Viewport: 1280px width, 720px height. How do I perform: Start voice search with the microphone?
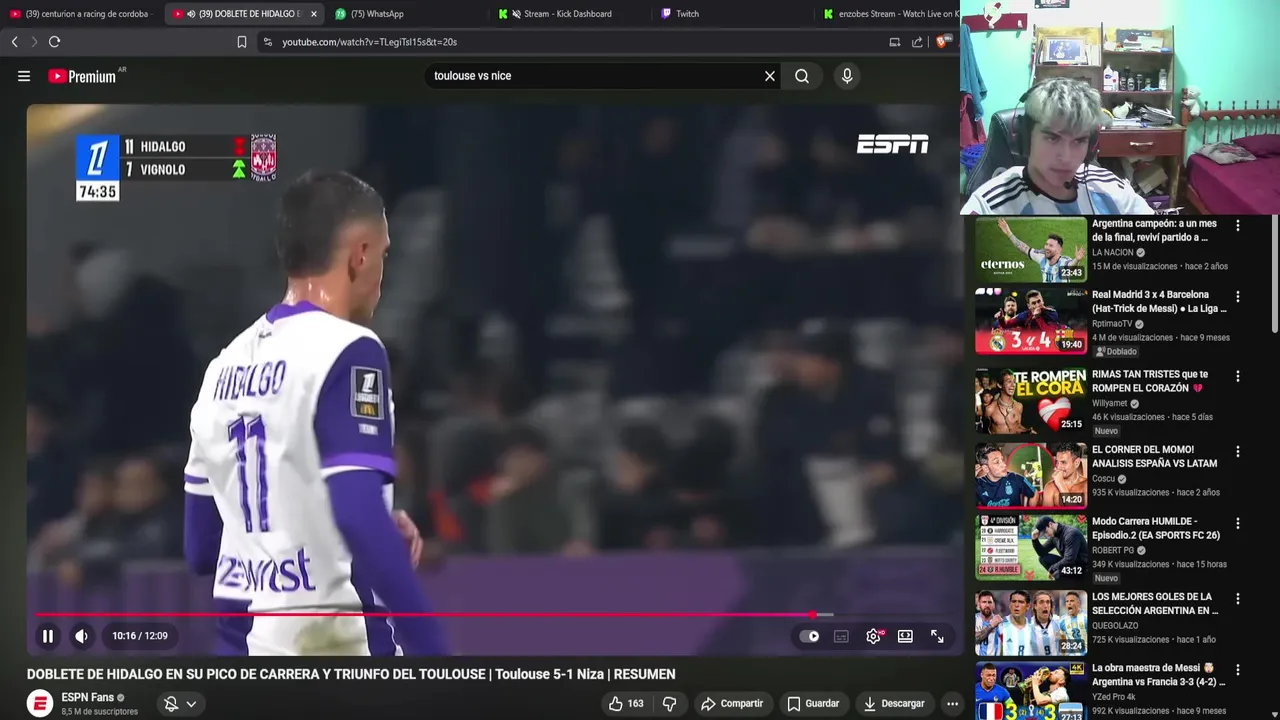pos(847,76)
